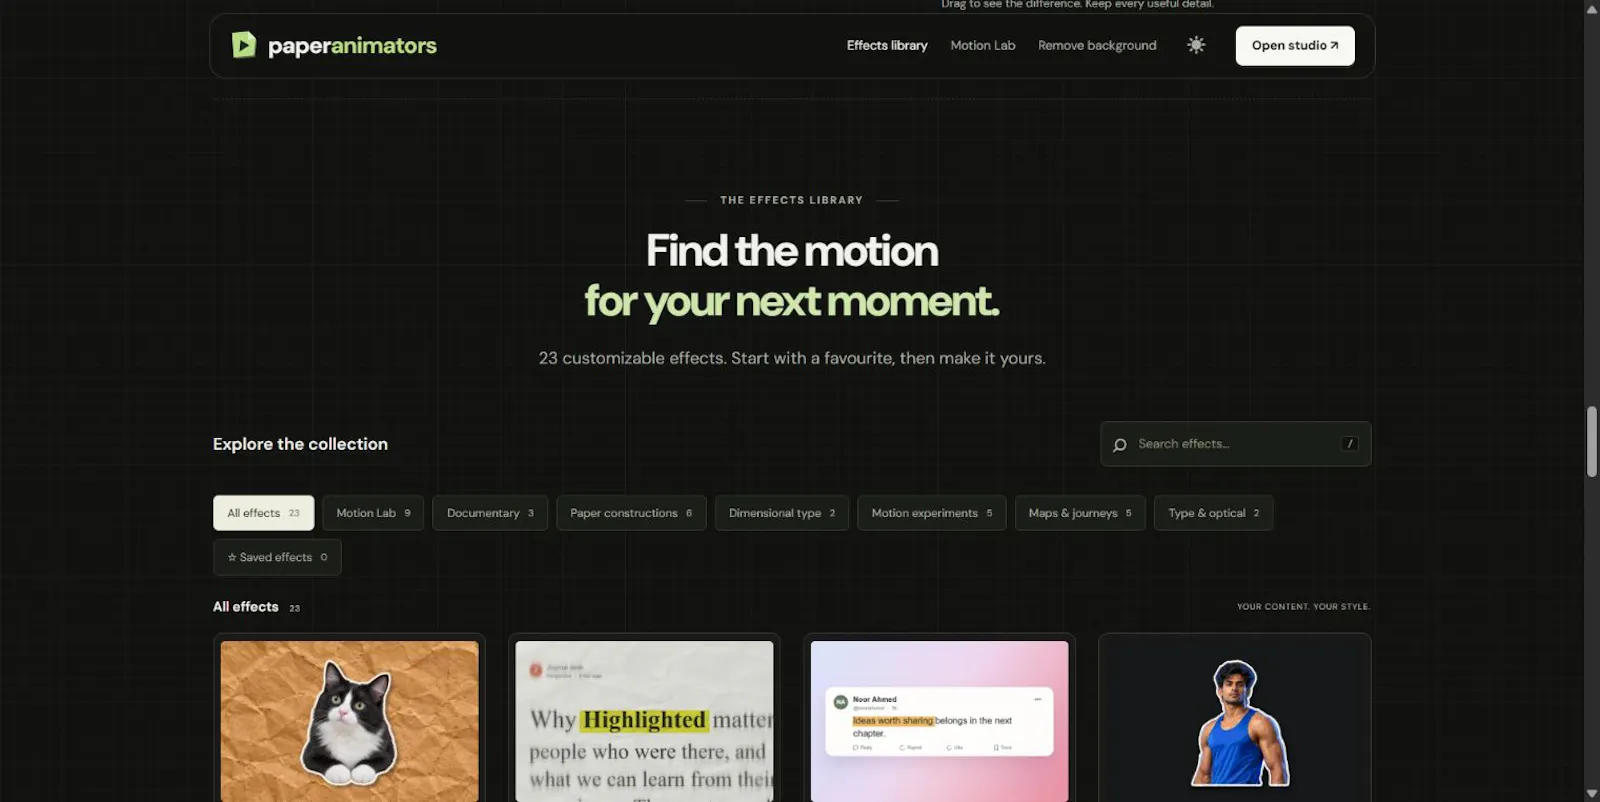Open the man cutout effect thumbnail
Screen dimensions: 1600x802
(1235, 721)
